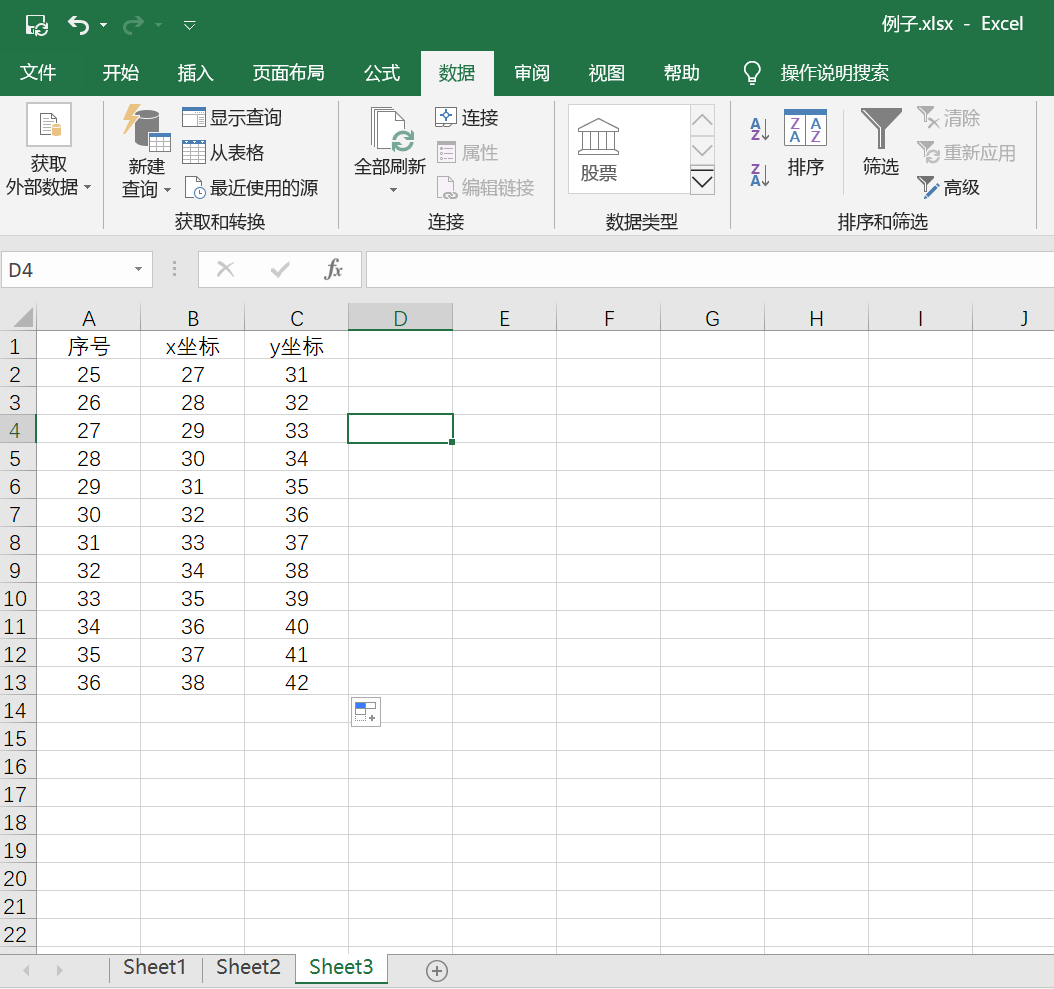The image size is (1054, 989).
Task: Click the formula bar enter checkmark icon
Action: 280,270
